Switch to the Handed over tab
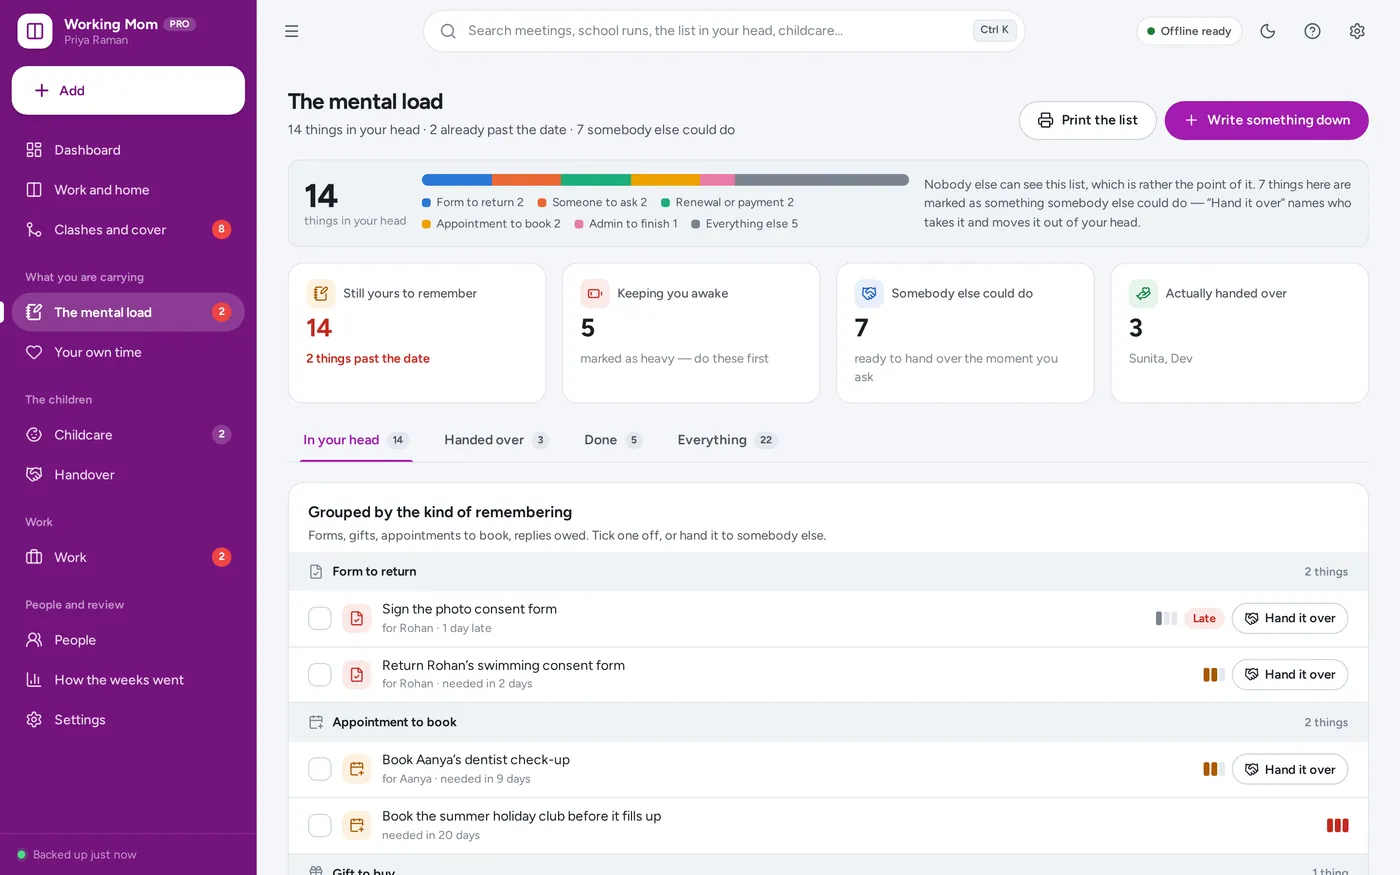Viewport: 1400px width, 875px height. click(x=497, y=440)
